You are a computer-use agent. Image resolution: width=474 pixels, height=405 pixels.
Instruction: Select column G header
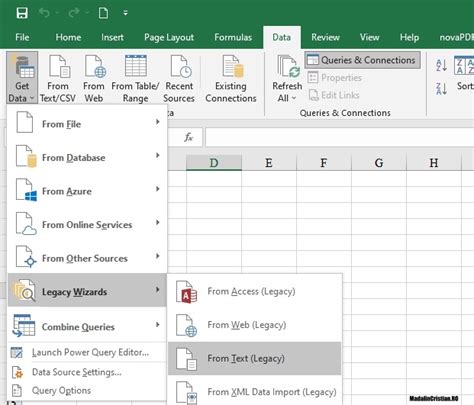[x=379, y=163]
